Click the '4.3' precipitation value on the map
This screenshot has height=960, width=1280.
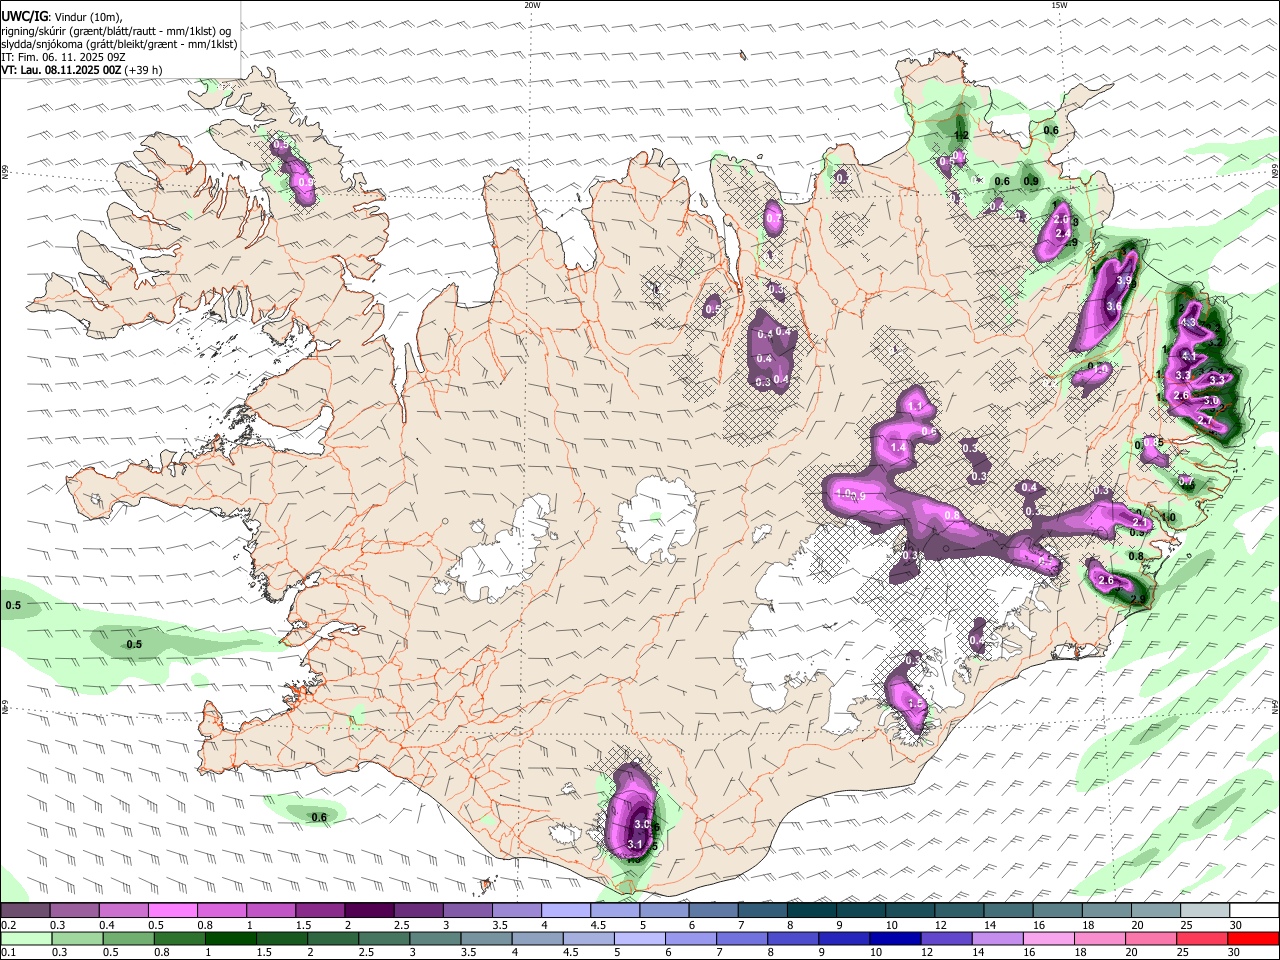click(x=1189, y=323)
